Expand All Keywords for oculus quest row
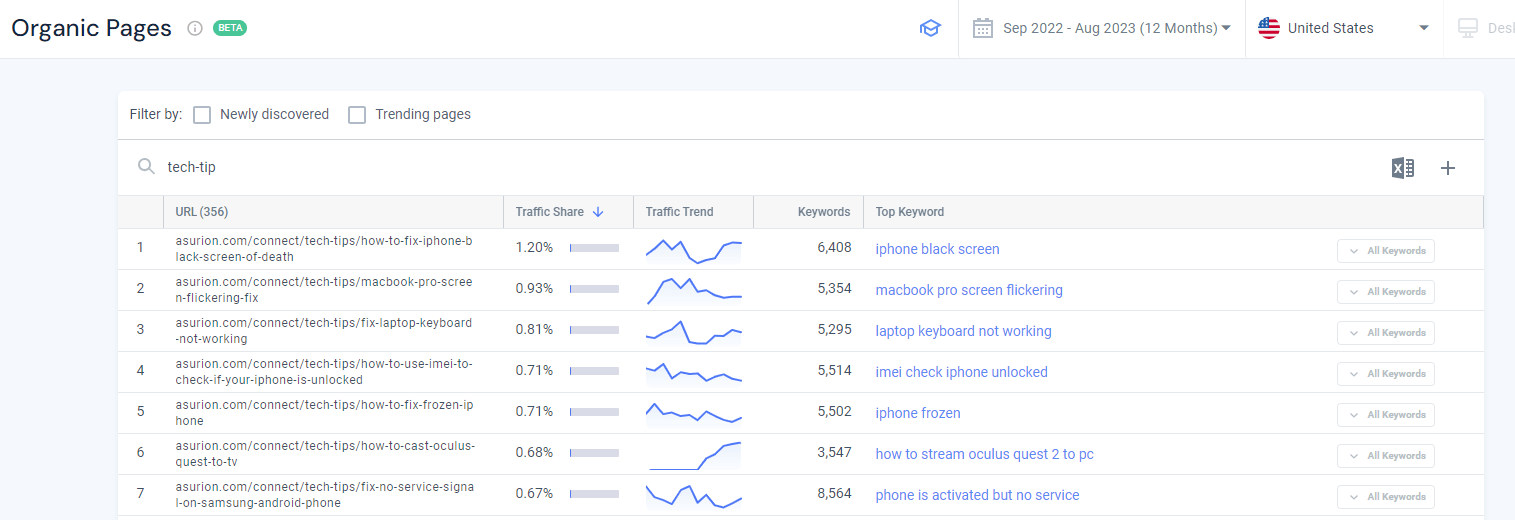 tap(1386, 456)
